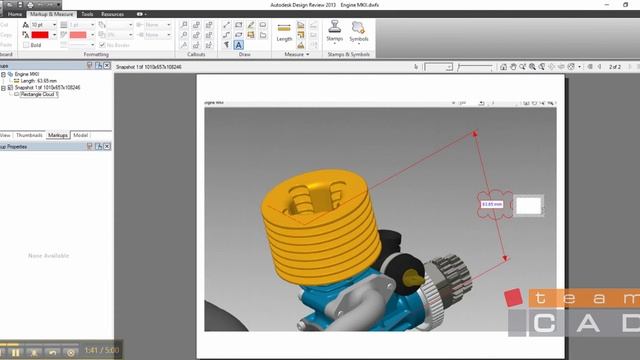Select the Length measure tool

click(284, 32)
